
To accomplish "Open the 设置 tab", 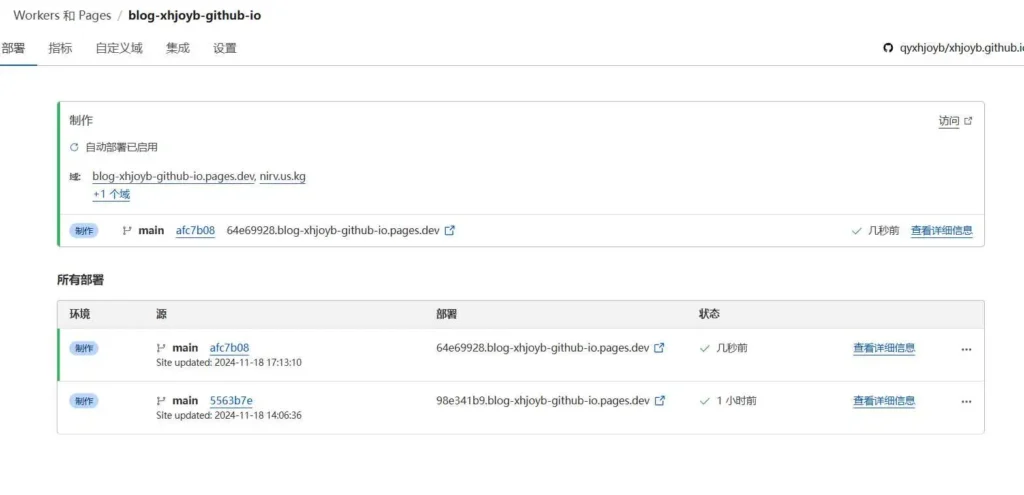I will 225,48.
